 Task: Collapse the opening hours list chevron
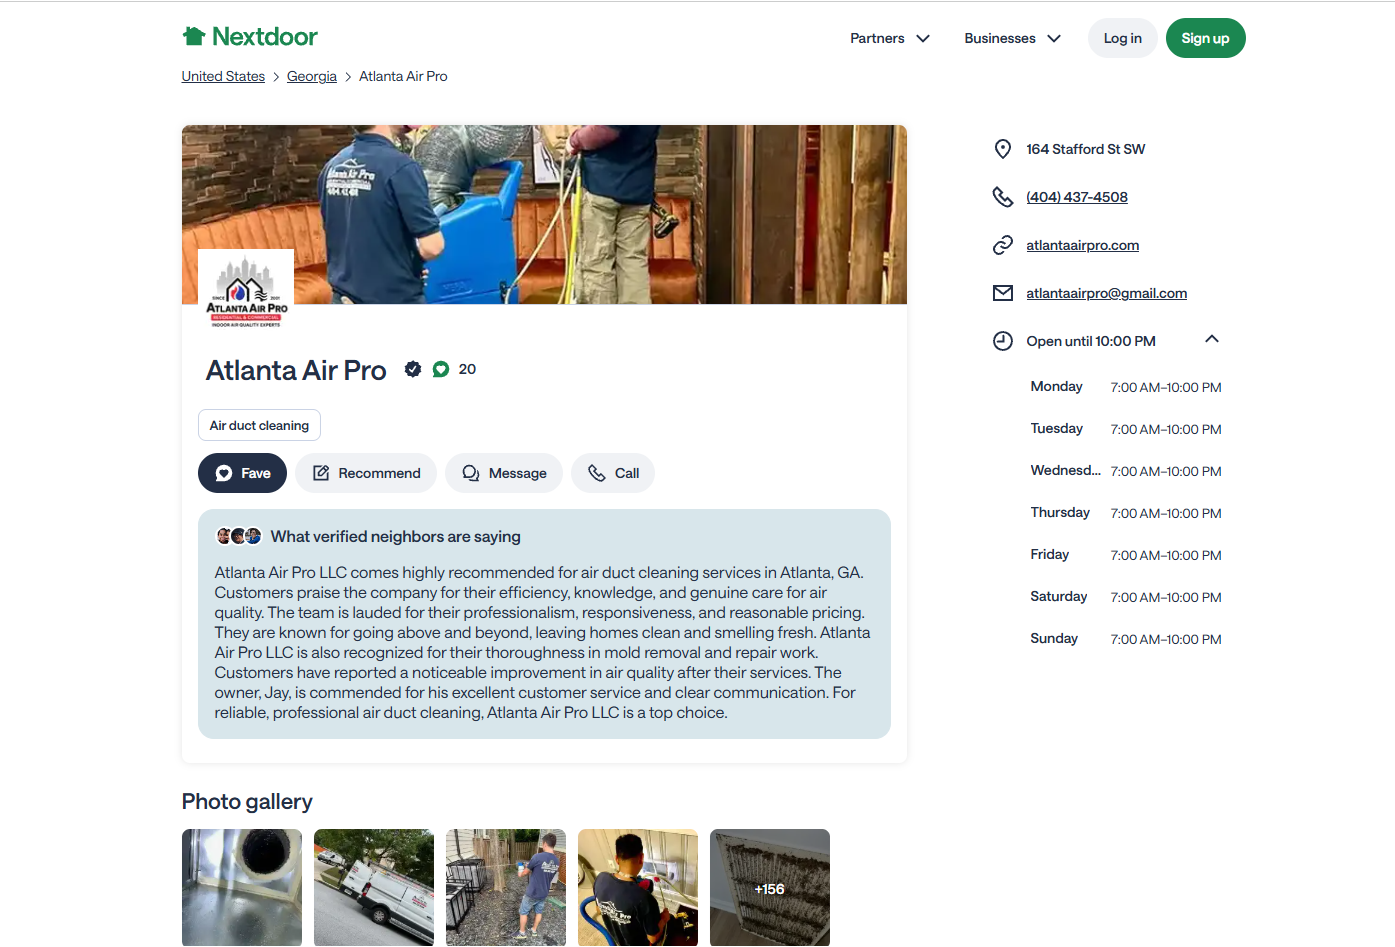(1212, 339)
